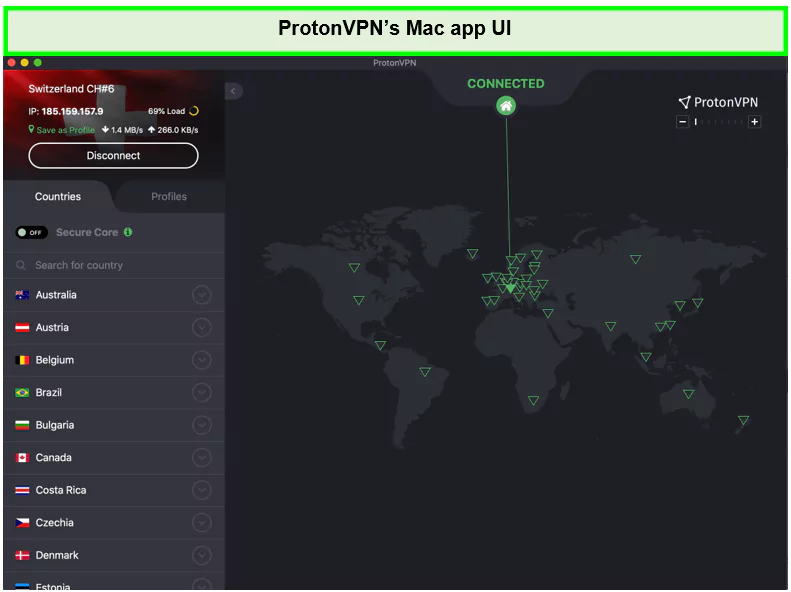Click the Search for country field
Screen dimensions: 791x592
[x=114, y=265]
